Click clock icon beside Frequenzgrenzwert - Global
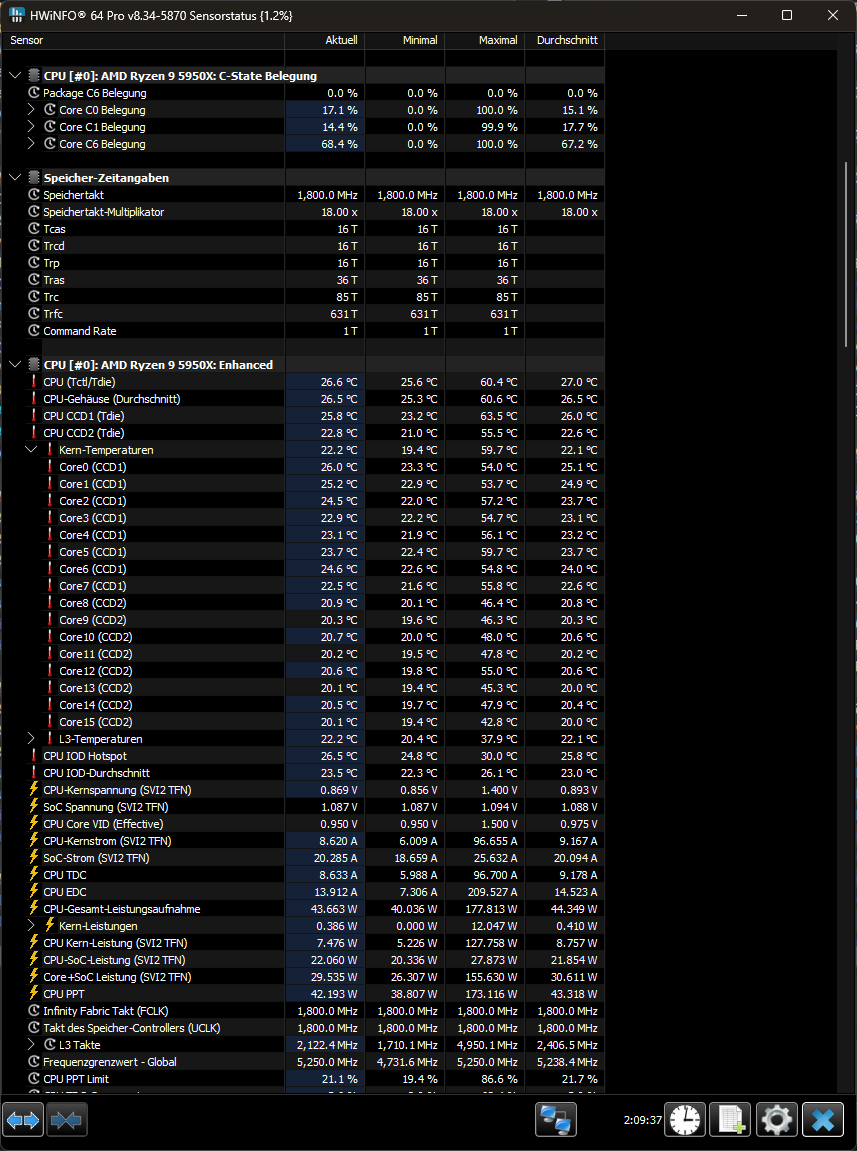This screenshot has height=1151, width=857. coord(34,1061)
